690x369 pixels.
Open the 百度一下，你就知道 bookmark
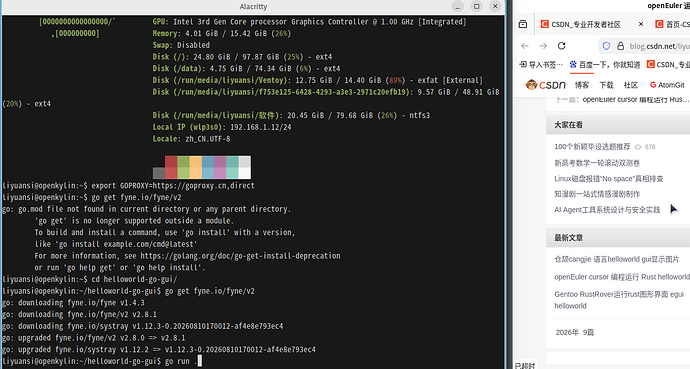(605, 65)
